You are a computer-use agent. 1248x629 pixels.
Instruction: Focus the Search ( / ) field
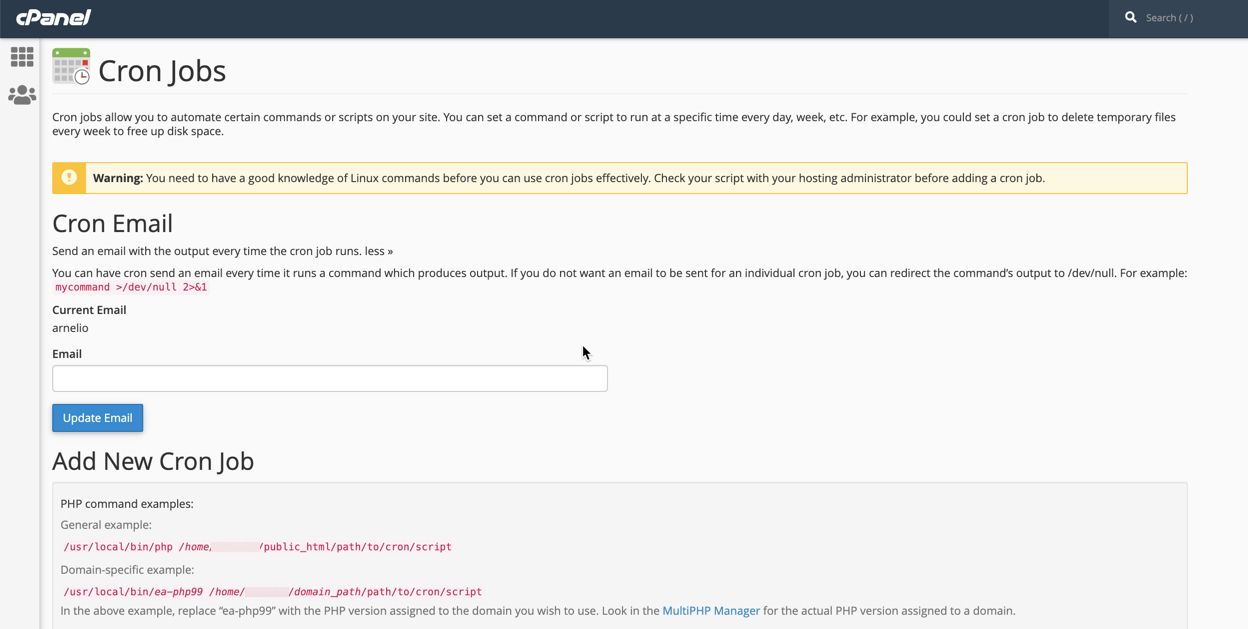pyautogui.click(x=1190, y=18)
